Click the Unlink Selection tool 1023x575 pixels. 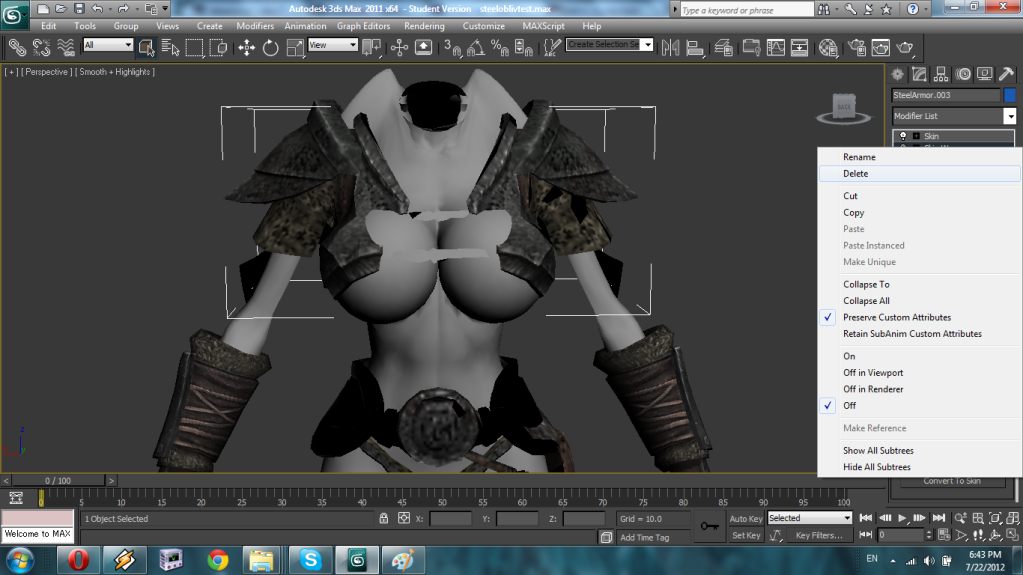(x=41, y=48)
